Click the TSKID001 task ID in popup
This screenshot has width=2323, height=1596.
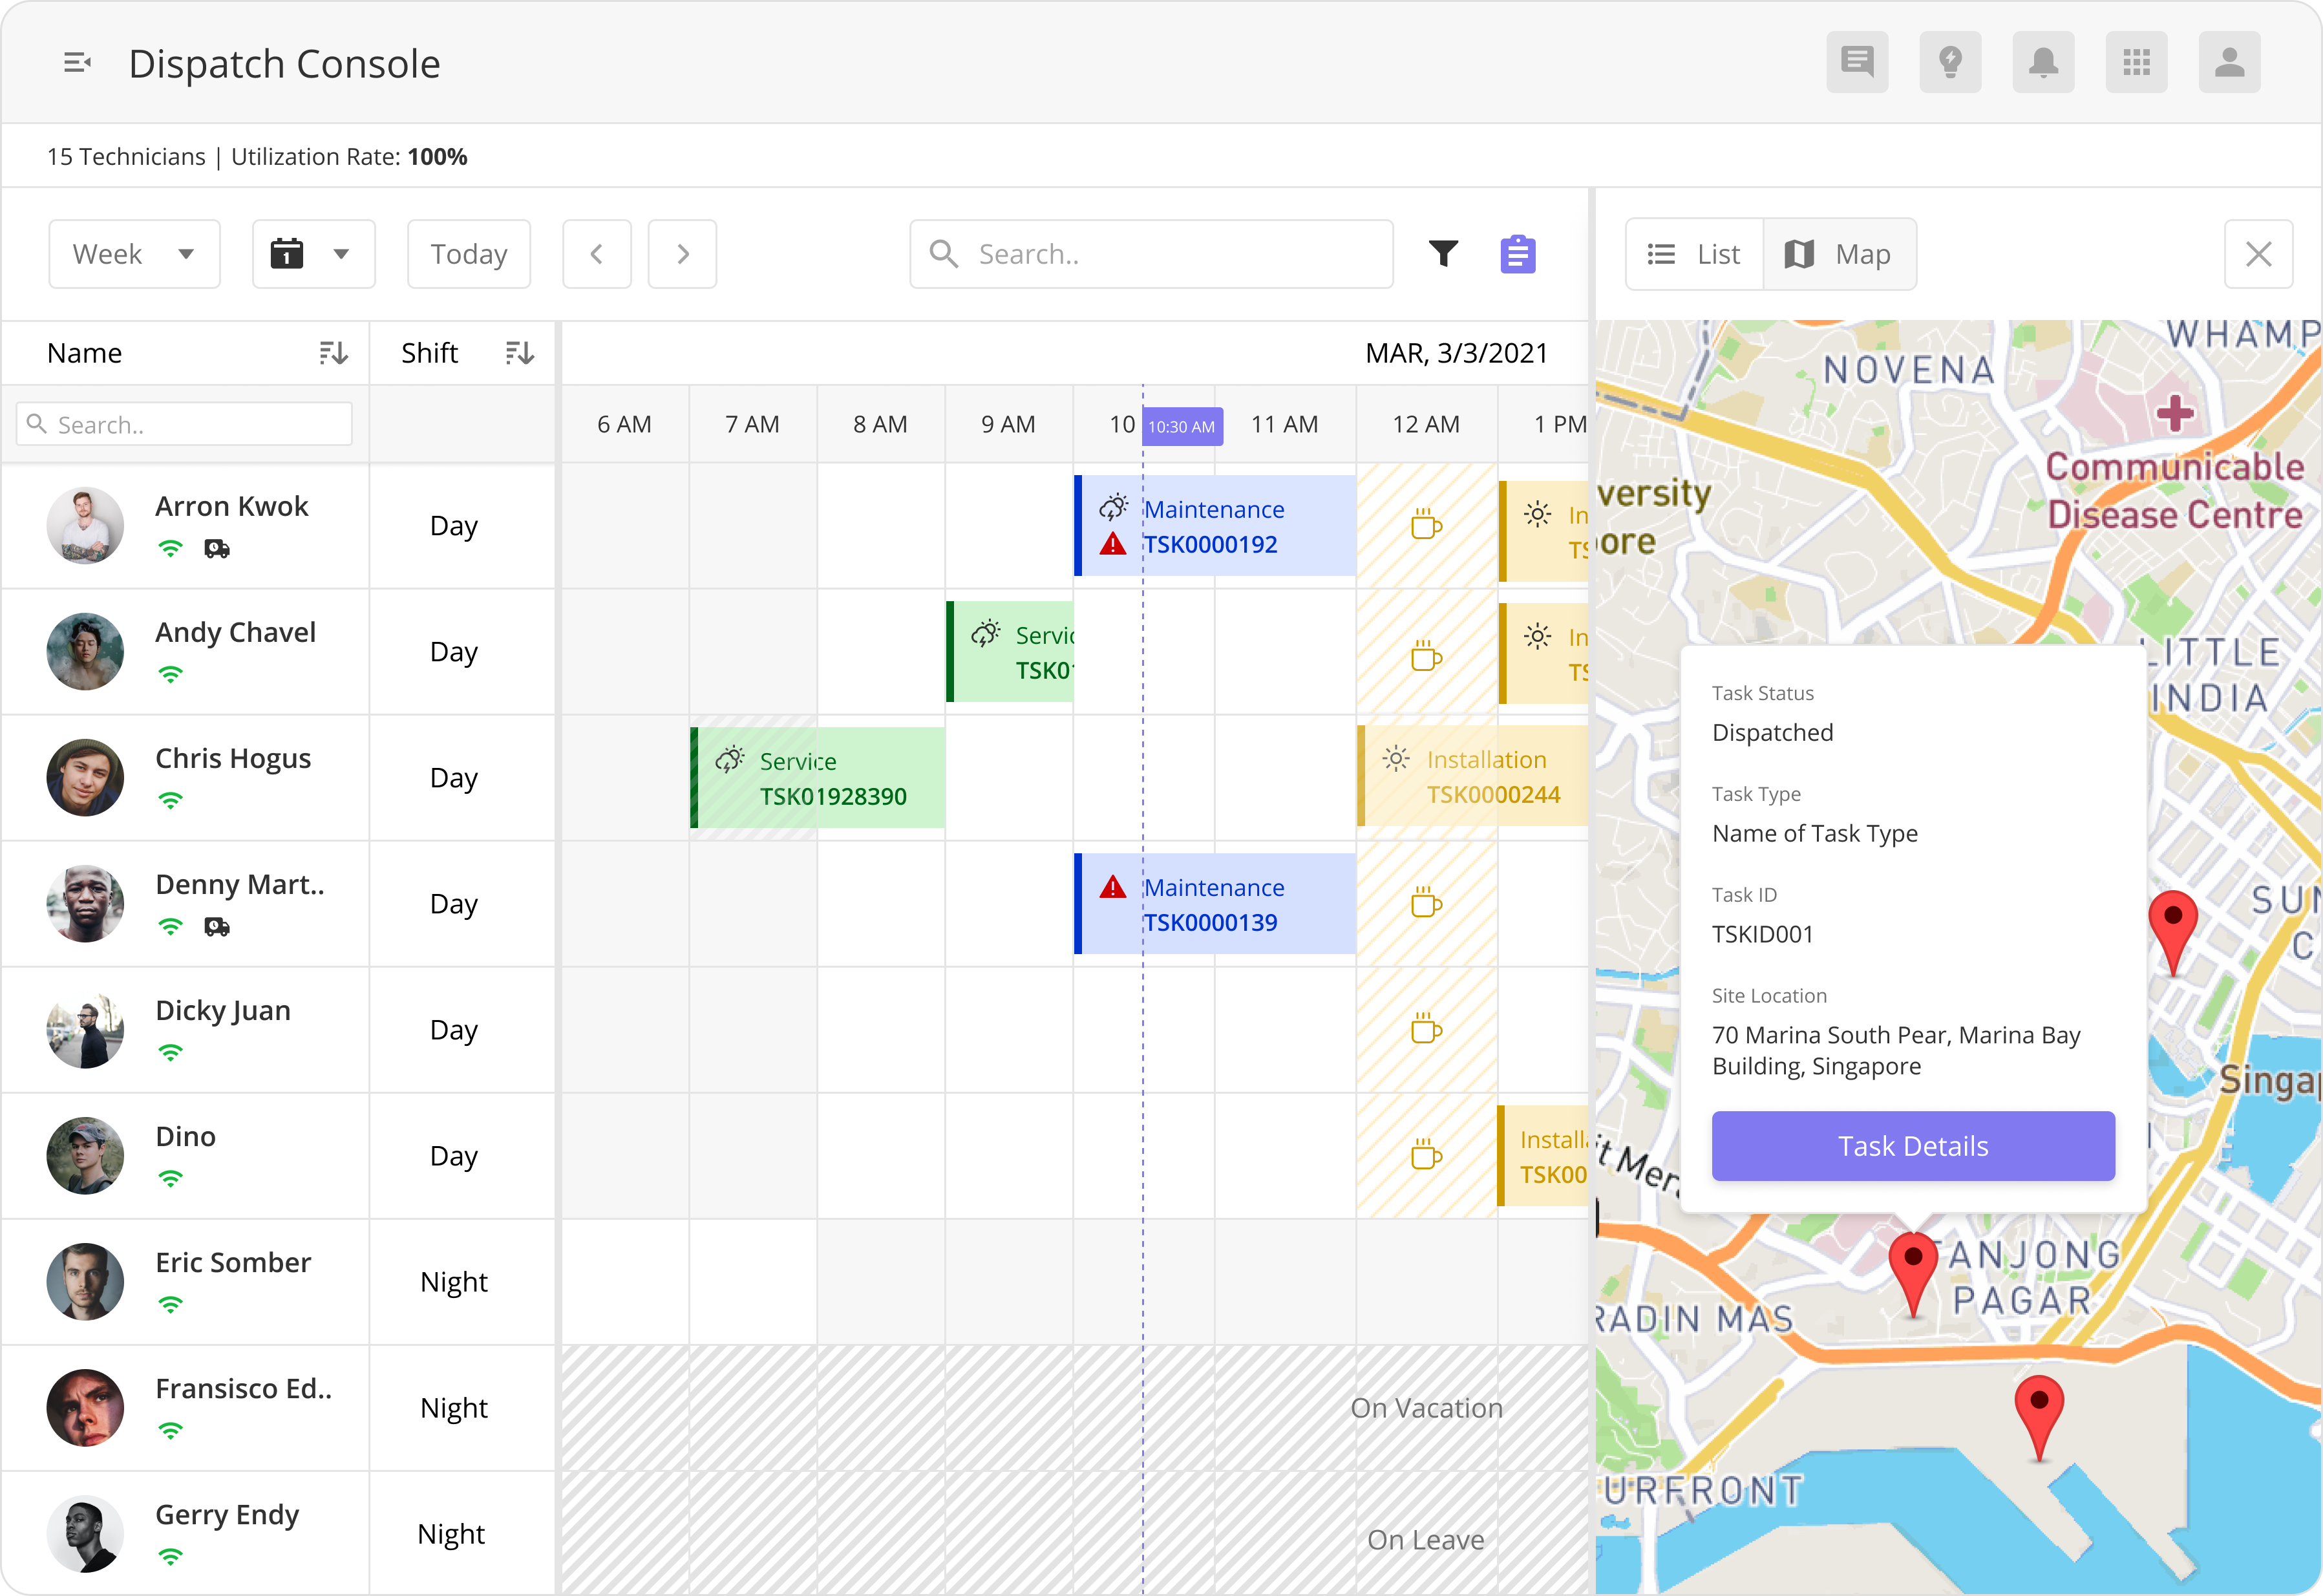[1762, 934]
